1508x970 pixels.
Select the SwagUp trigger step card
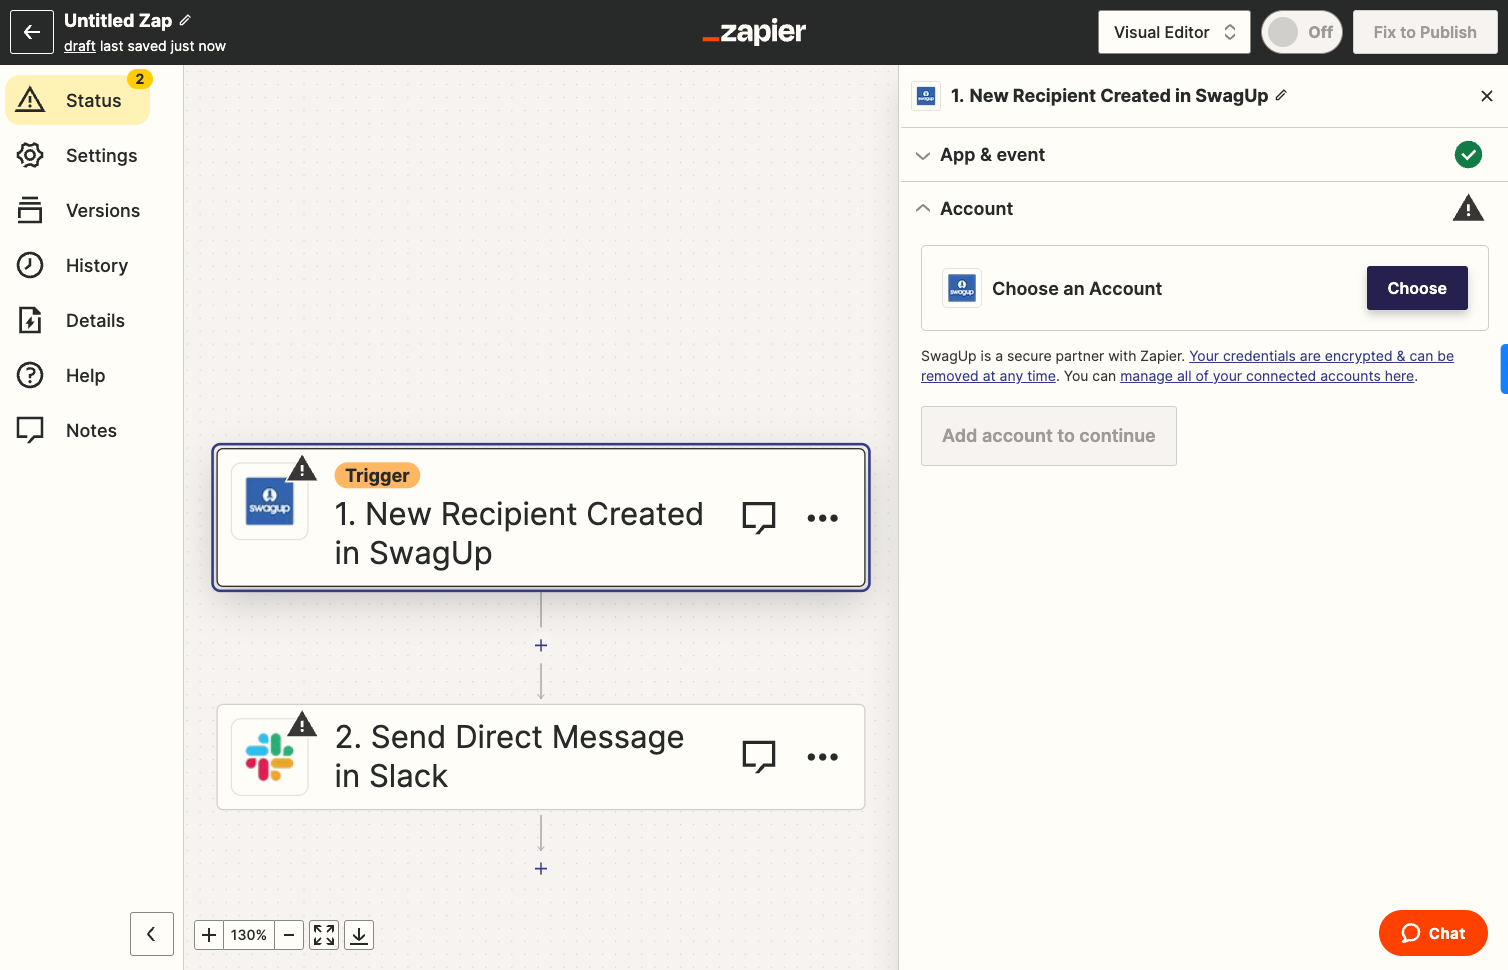click(541, 517)
